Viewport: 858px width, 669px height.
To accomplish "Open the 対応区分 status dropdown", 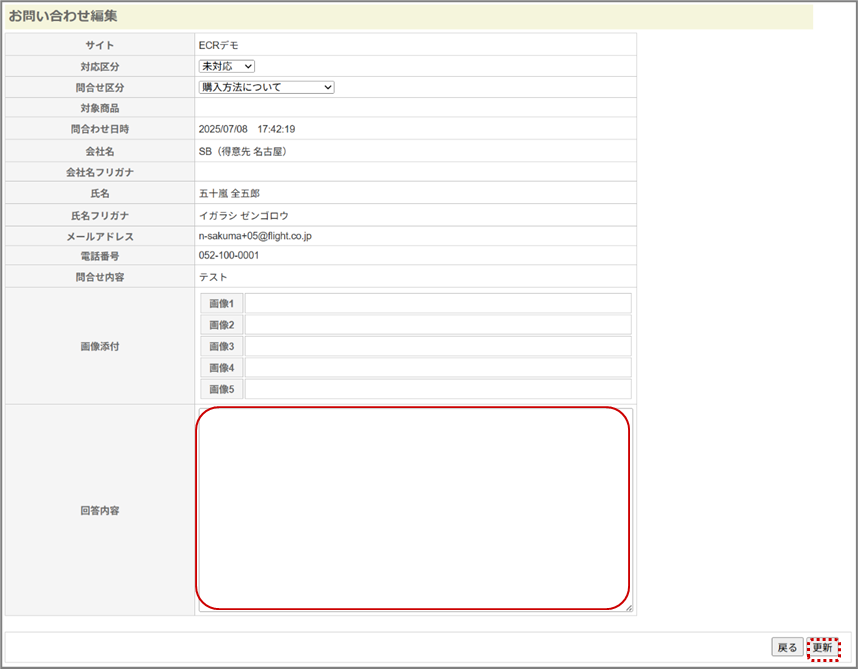I will (227, 66).
